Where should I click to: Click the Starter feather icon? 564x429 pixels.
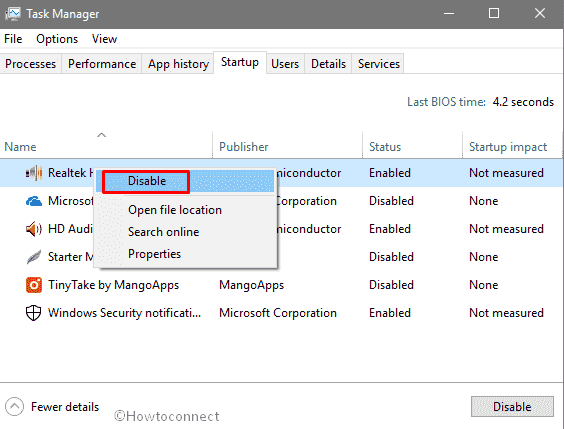tap(34, 257)
